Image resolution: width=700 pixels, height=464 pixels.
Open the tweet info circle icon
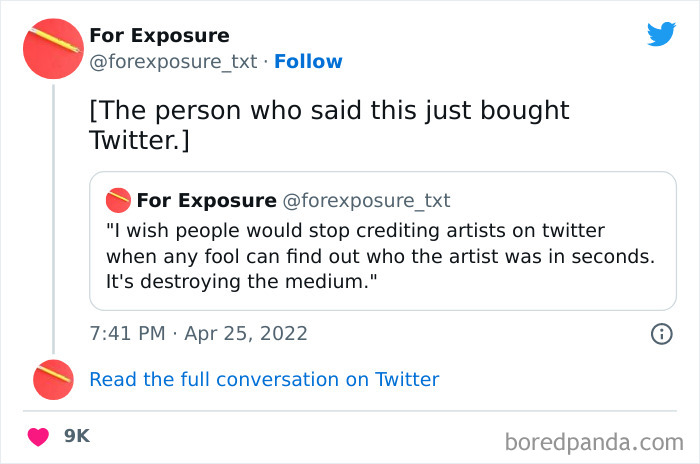pyautogui.click(x=661, y=334)
